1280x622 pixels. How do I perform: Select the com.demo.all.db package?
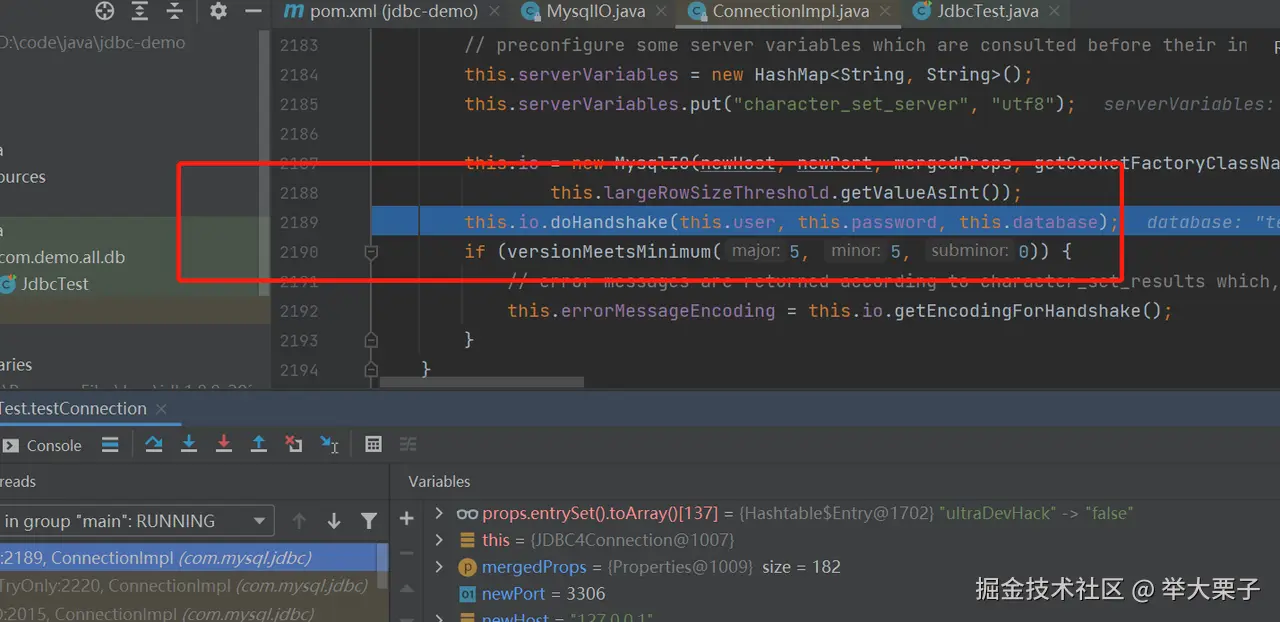click(62, 257)
